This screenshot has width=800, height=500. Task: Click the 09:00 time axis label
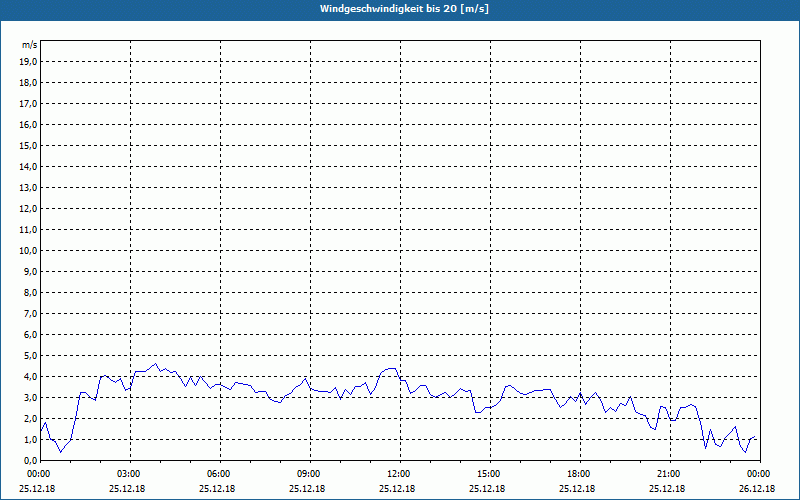[310, 474]
